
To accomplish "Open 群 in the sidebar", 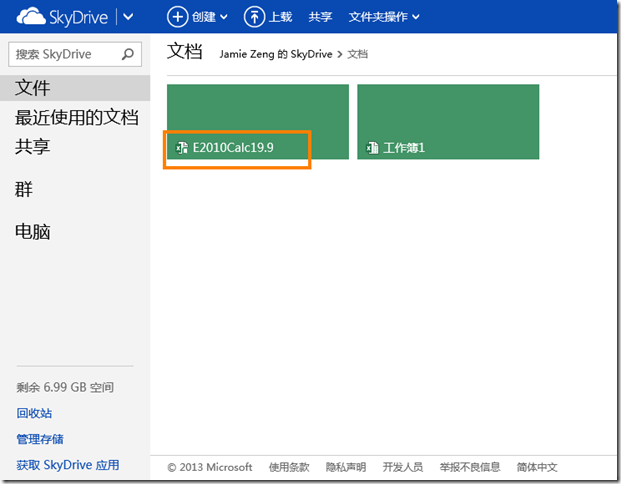I will coord(24,189).
